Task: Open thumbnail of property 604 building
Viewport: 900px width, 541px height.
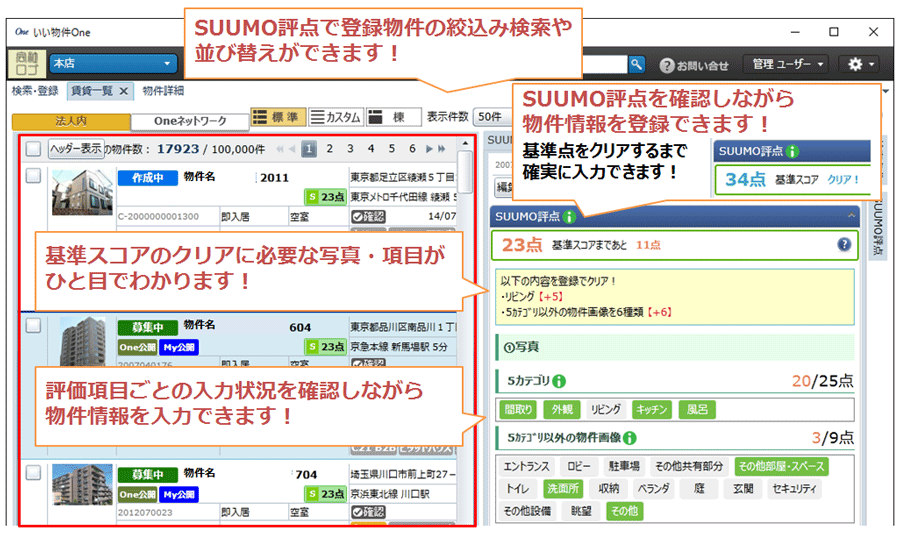Action: click(x=82, y=341)
